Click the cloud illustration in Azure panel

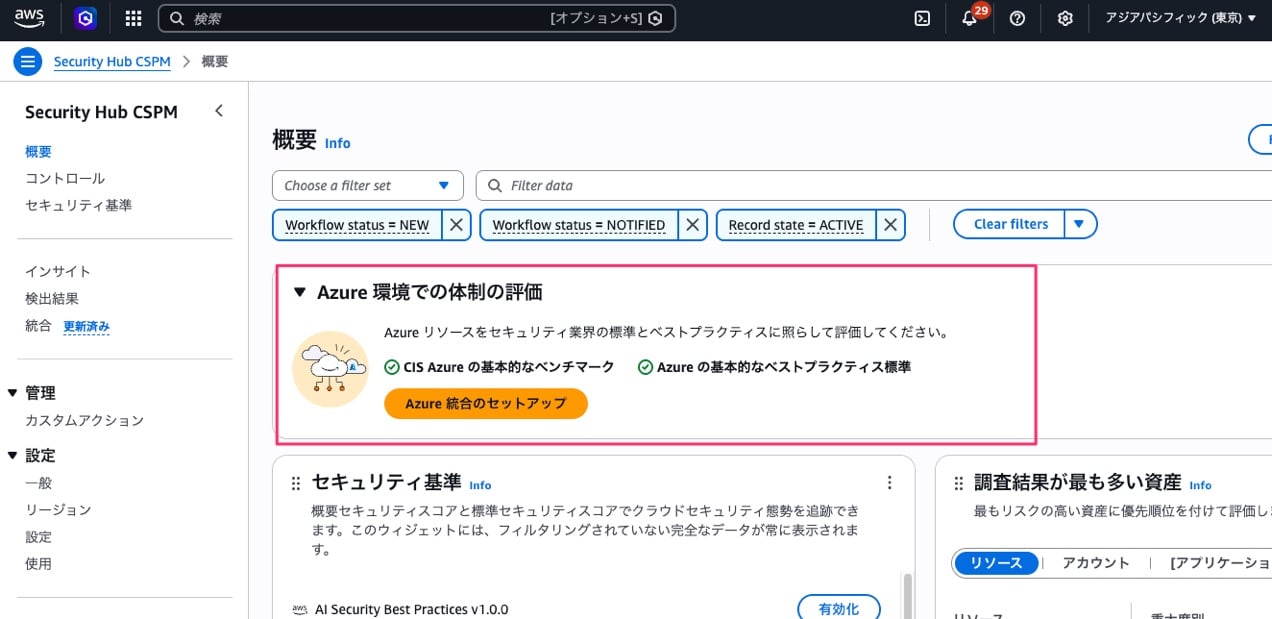pos(330,368)
